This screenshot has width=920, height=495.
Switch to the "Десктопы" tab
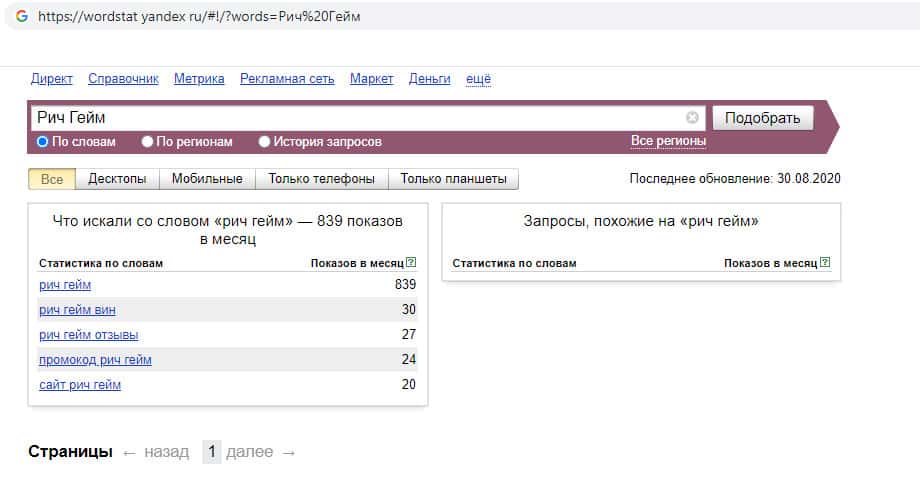tap(117, 179)
